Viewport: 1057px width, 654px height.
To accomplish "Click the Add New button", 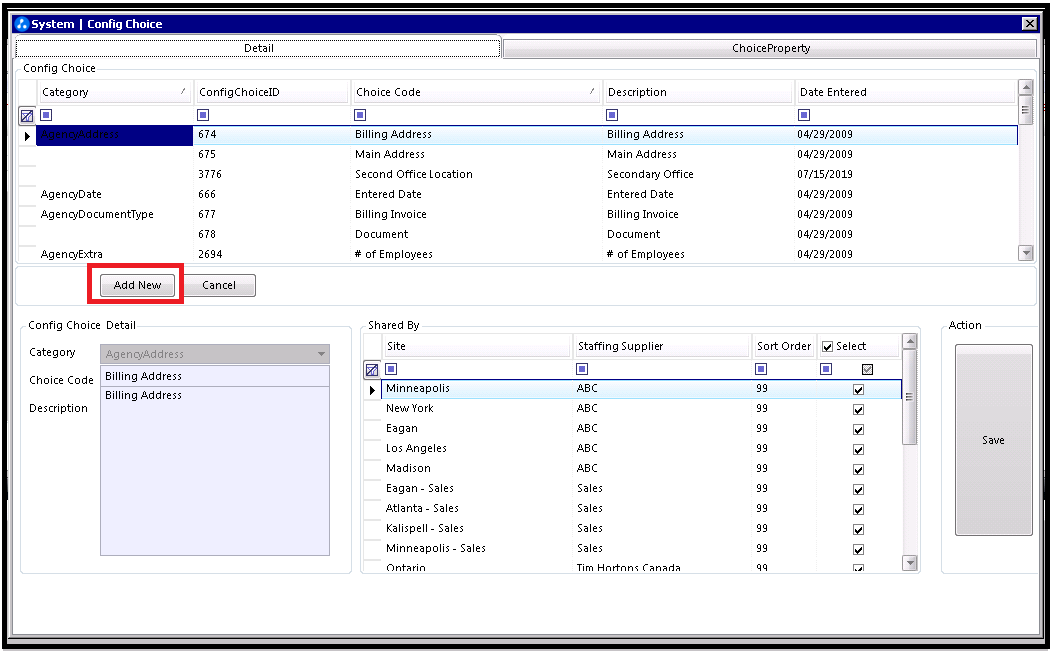I will pos(138,285).
